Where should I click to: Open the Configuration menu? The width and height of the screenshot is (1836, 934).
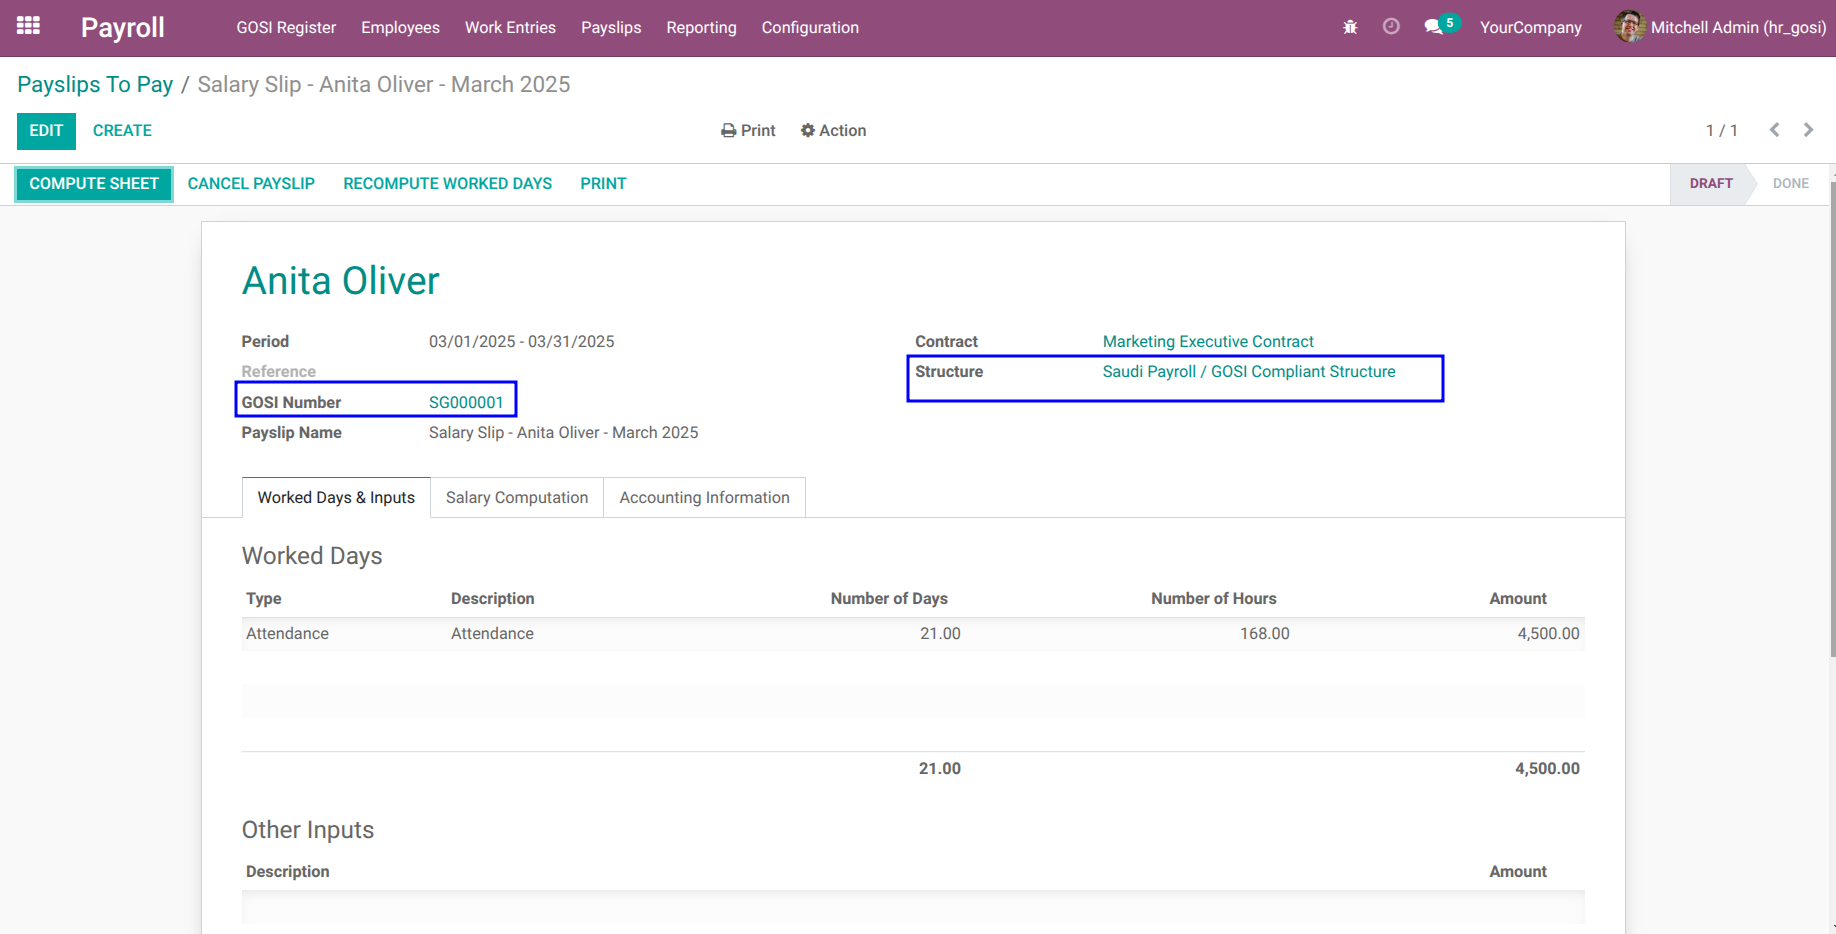click(x=810, y=28)
